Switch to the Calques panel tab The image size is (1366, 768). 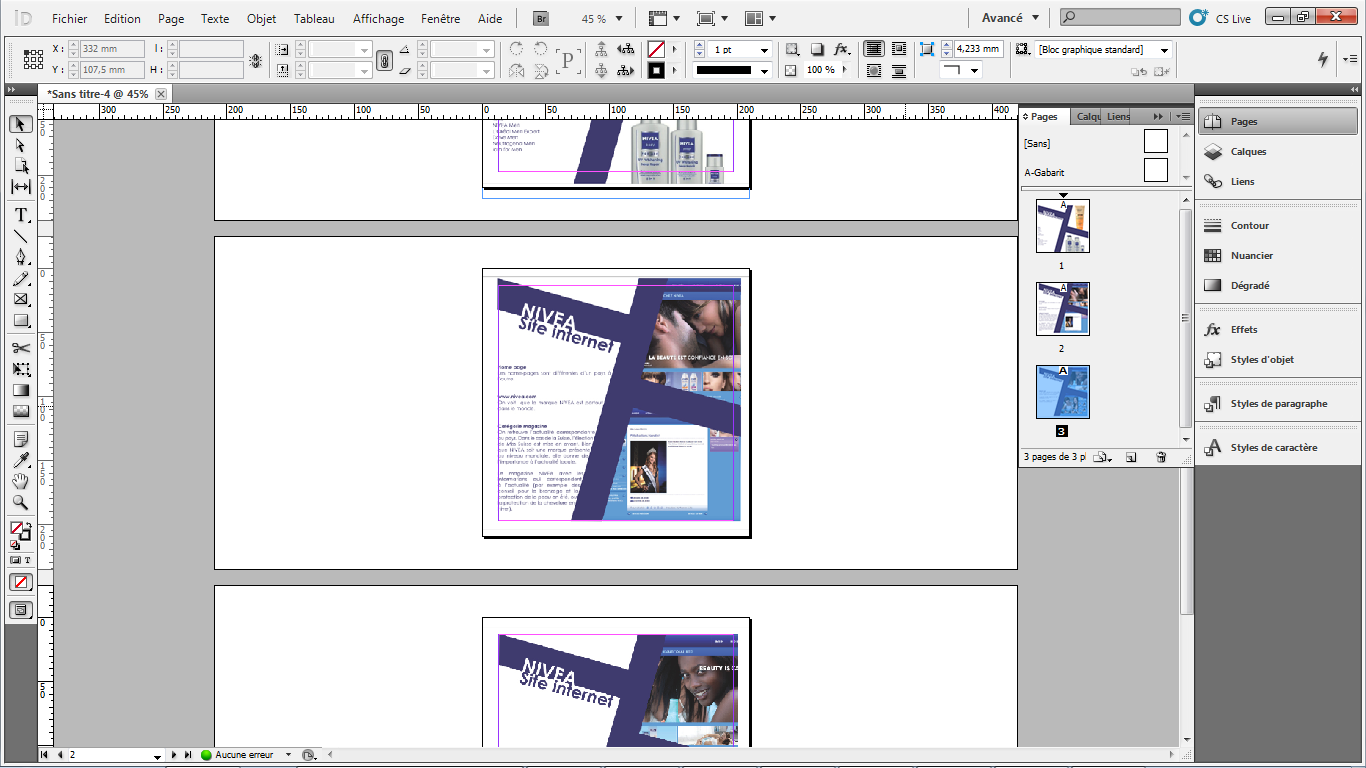tap(1088, 117)
